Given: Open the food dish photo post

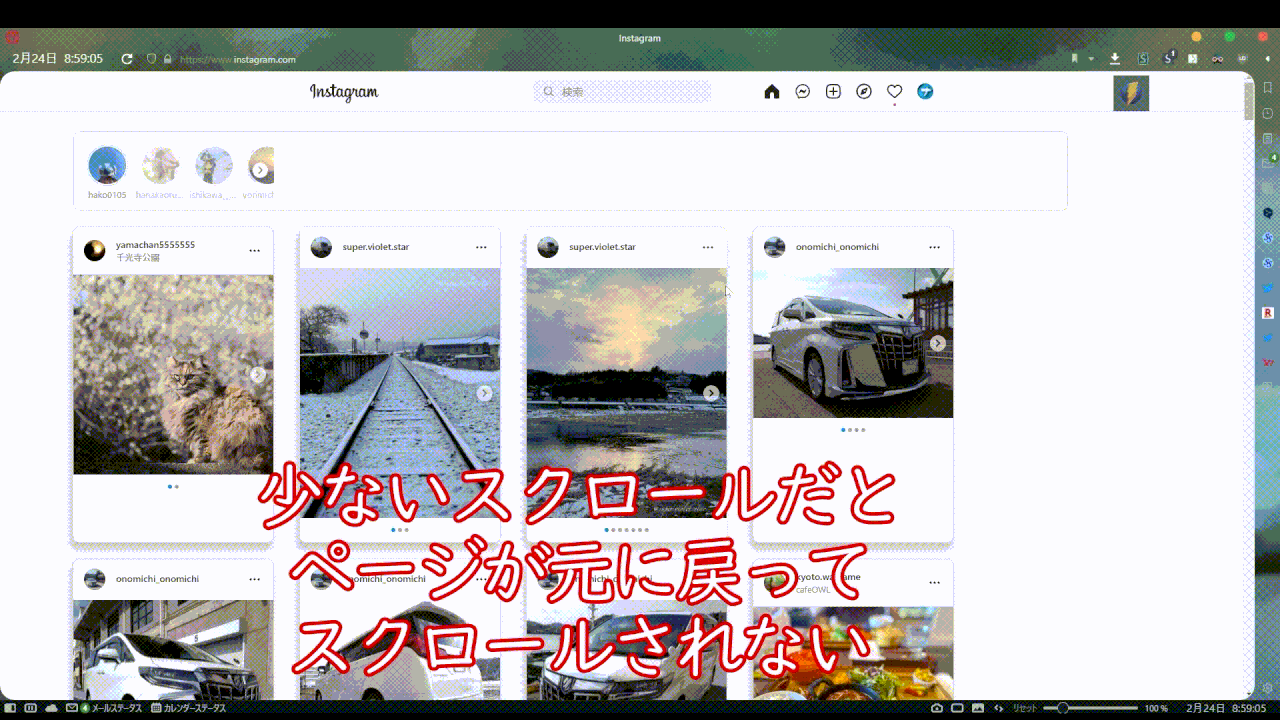Looking at the screenshot, I should point(853,653).
